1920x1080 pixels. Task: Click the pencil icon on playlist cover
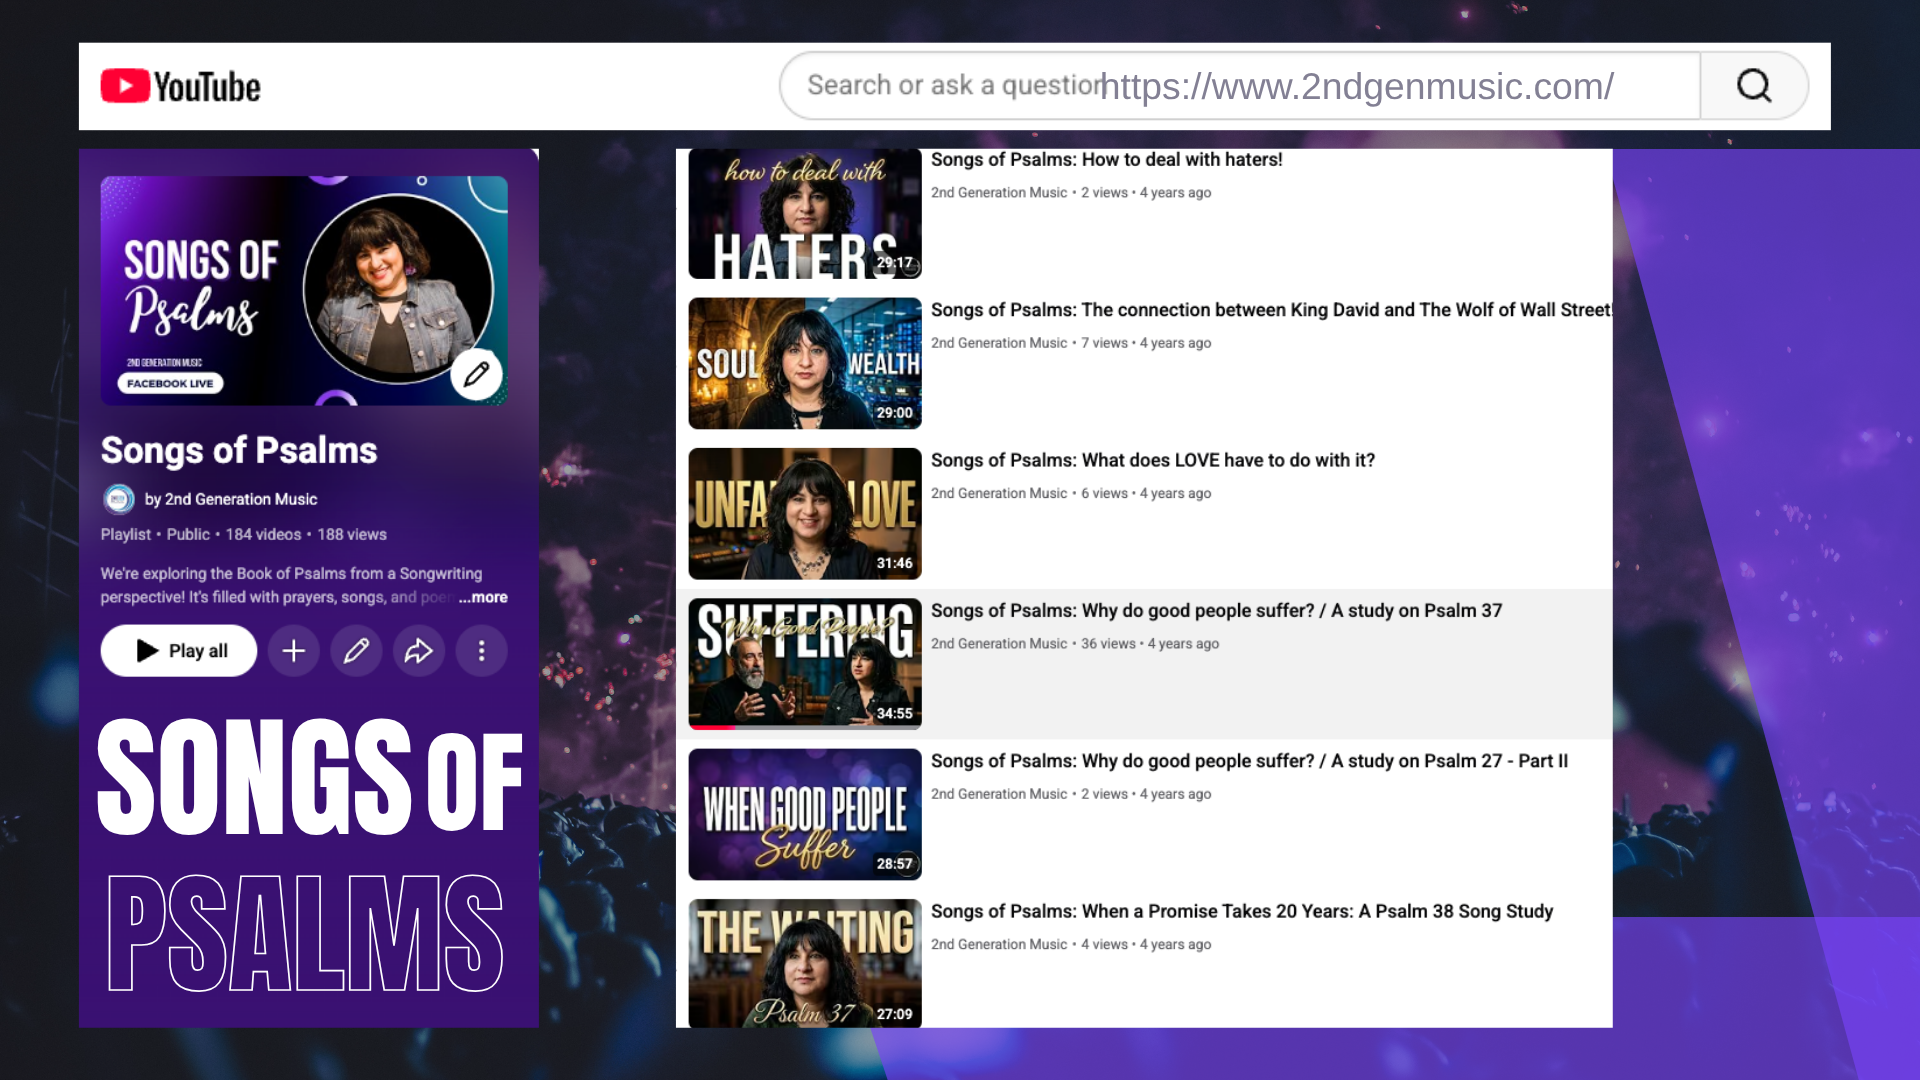pyautogui.click(x=476, y=374)
